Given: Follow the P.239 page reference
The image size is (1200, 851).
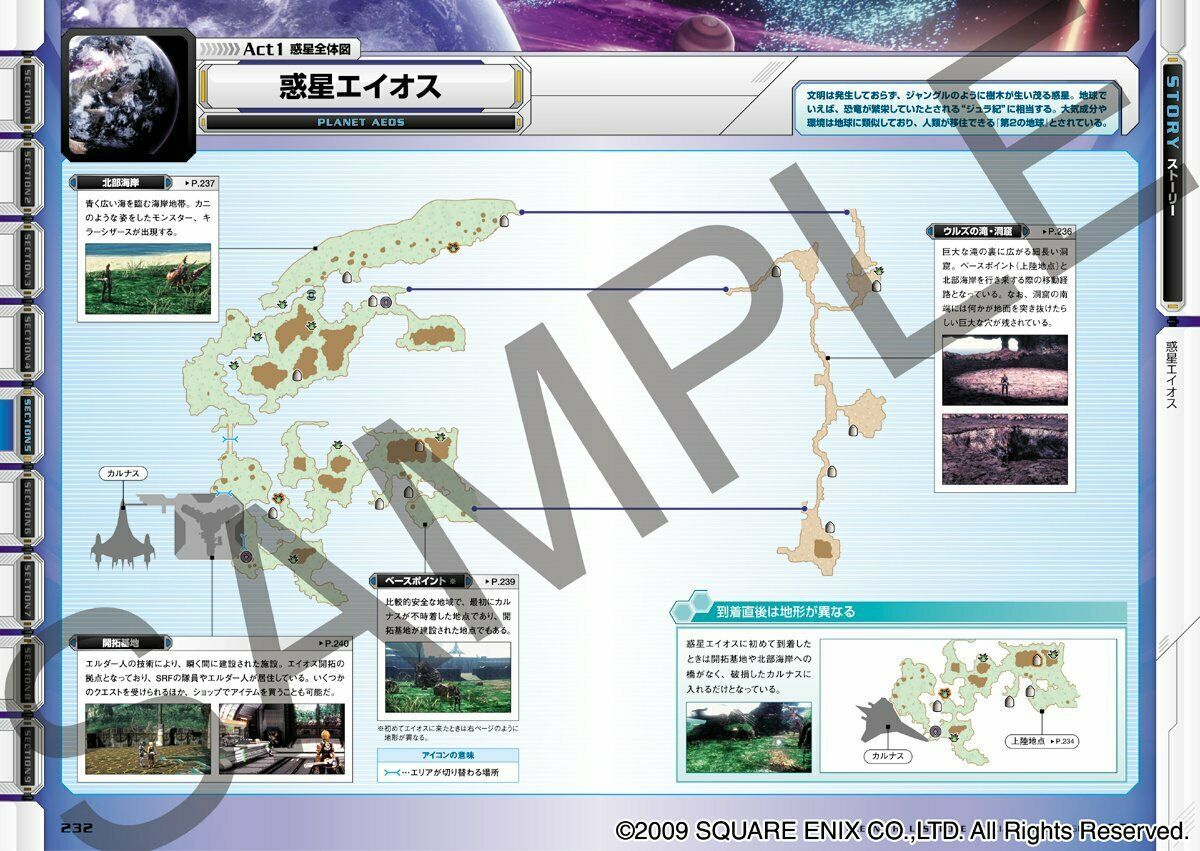Looking at the screenshot, I should pos(500,581).
